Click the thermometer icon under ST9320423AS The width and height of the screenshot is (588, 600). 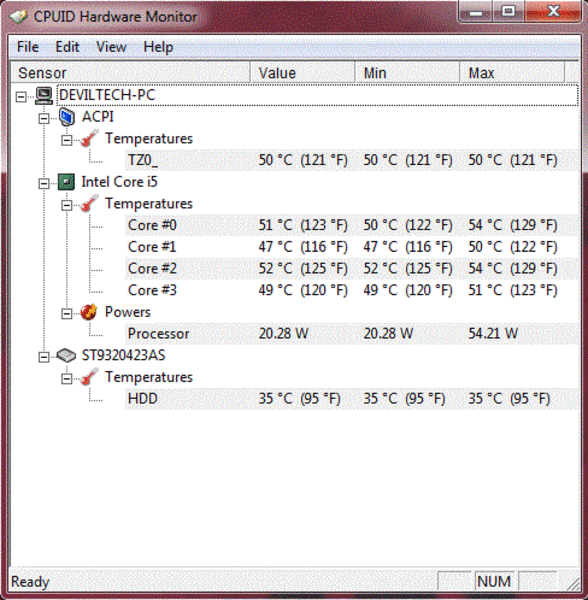89,377
